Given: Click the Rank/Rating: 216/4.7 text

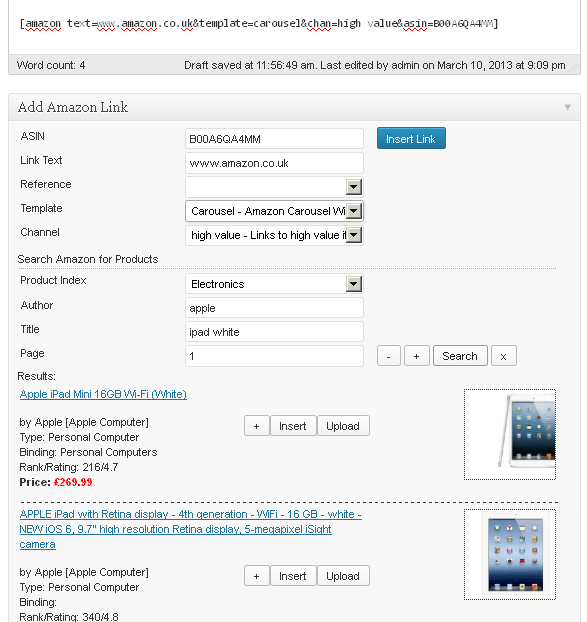Looking at the screenshot, I should (x=69, y=467).
